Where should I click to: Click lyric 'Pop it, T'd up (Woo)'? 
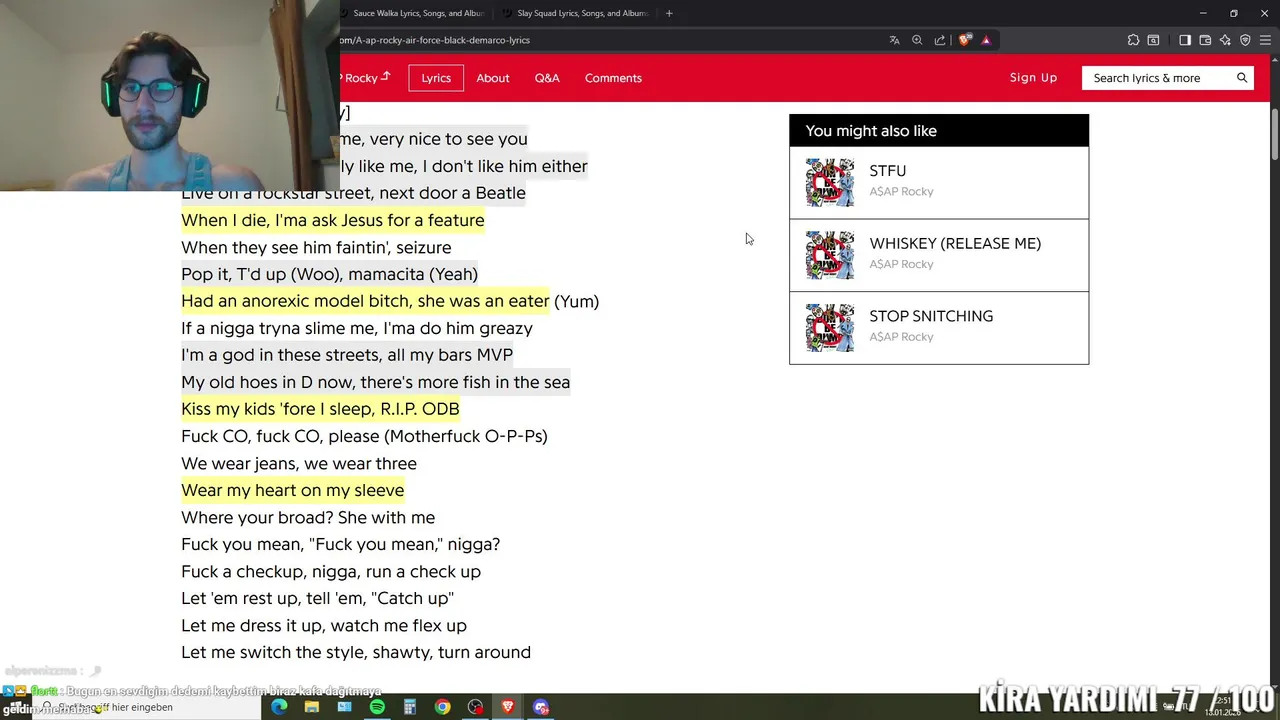pyautogui.click(x=330, y=274)
